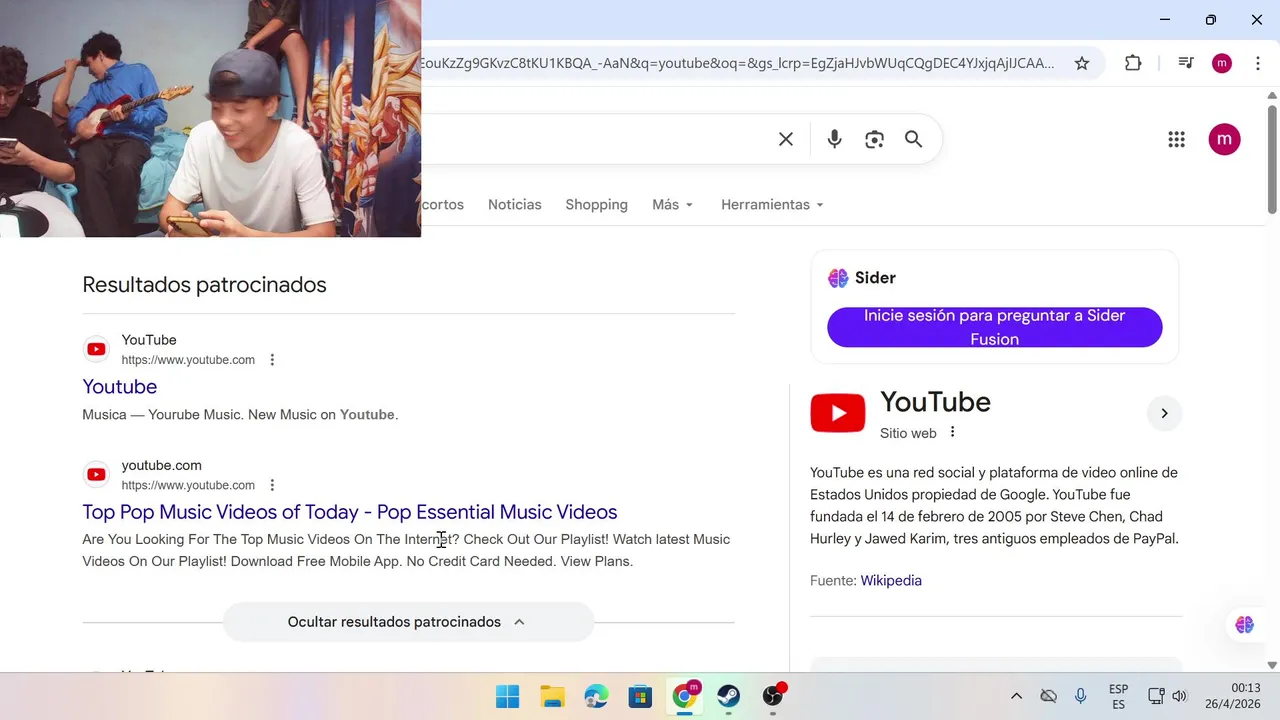Image resolution: width=1280 pixels, height=720 pixels.
Task: Open the media controls icon in the toolbar
Action: [1186, 63]
